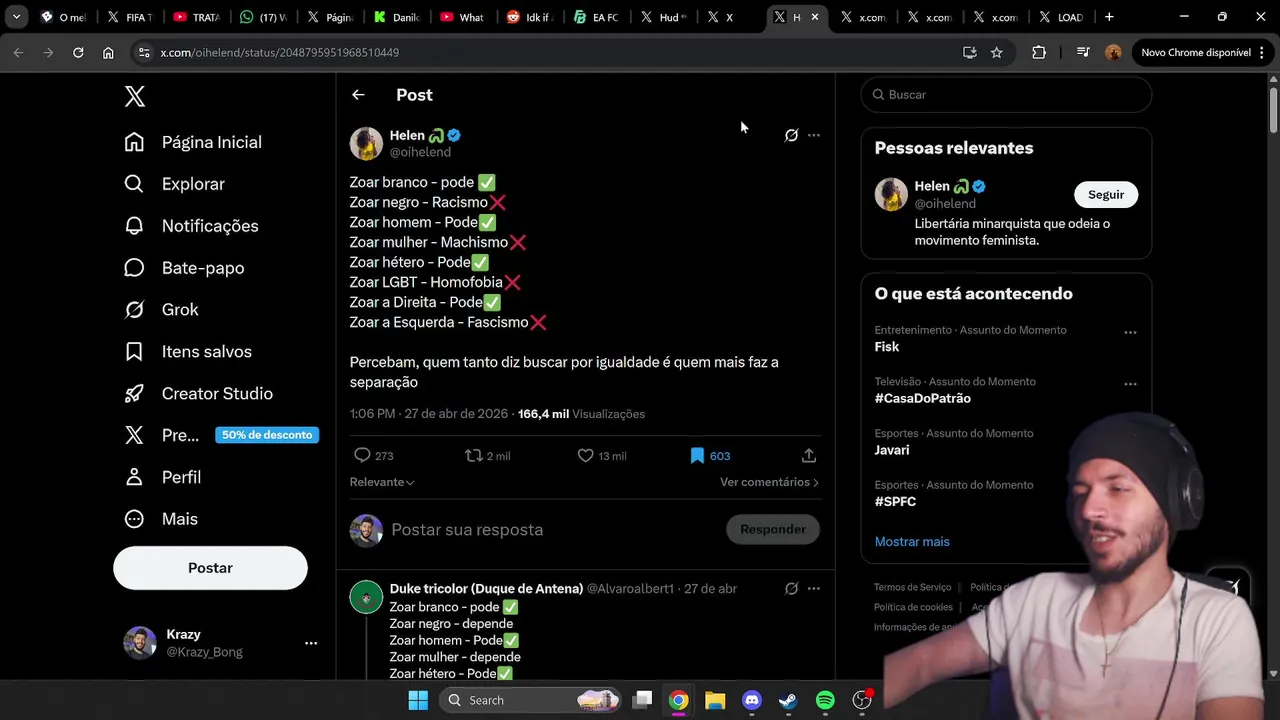Click the Responder button
1280x720 pixels.
(773, 530)
